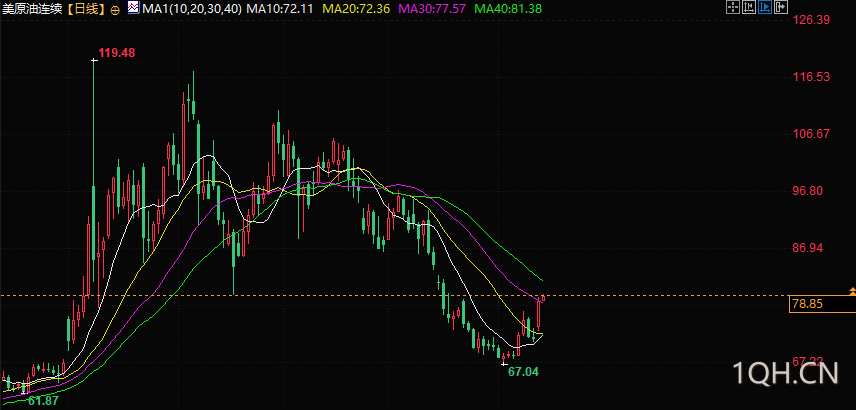Click the small up arrow above 78.85

point(852,290)
